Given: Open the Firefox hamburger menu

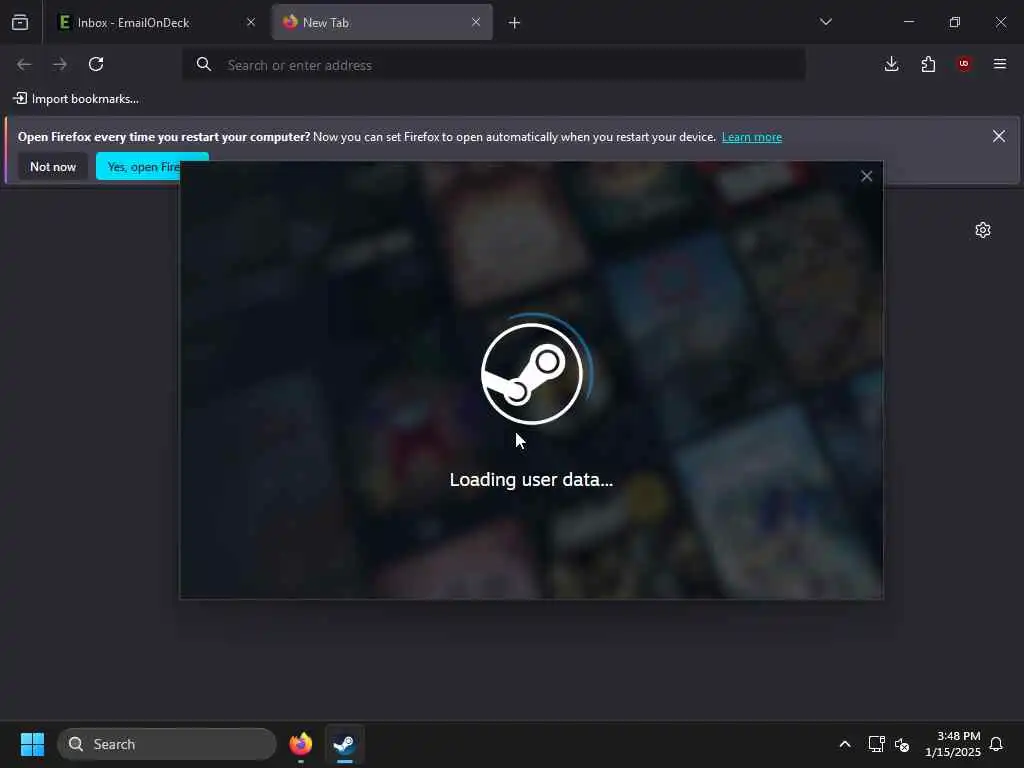Looking at the screenshot, I should 1000,64.
